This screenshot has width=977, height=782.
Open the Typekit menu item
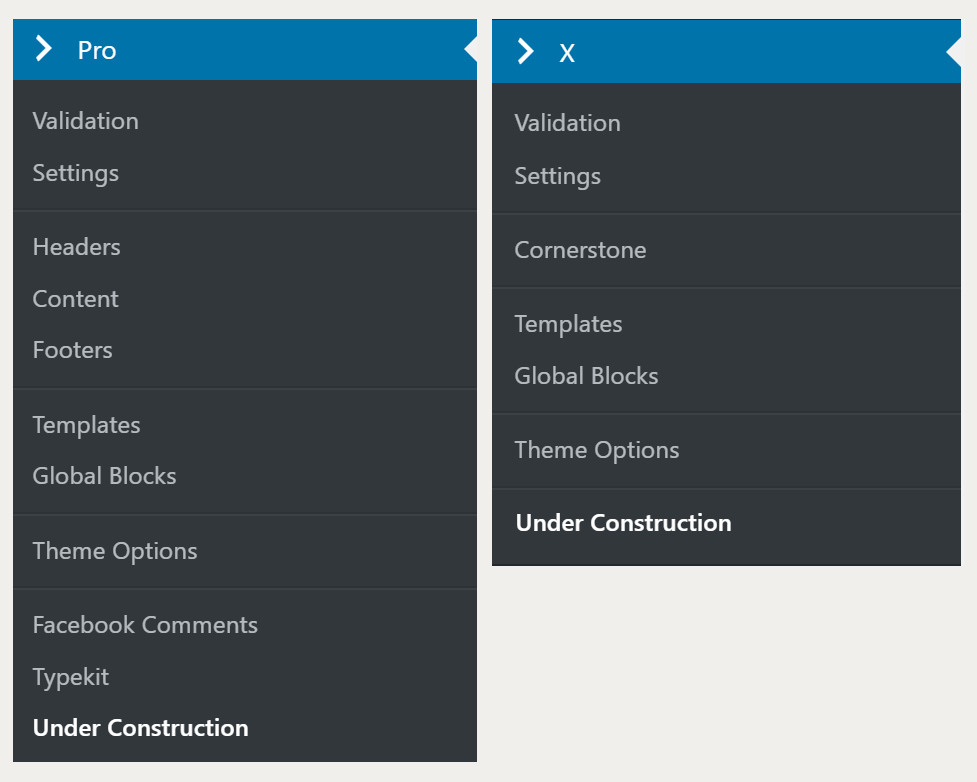(71, 677)
